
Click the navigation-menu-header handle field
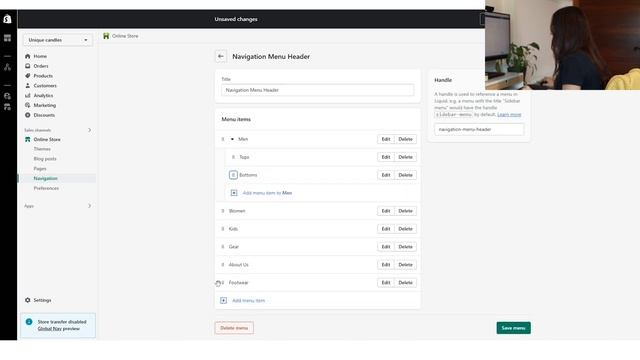tap(479, 129)
